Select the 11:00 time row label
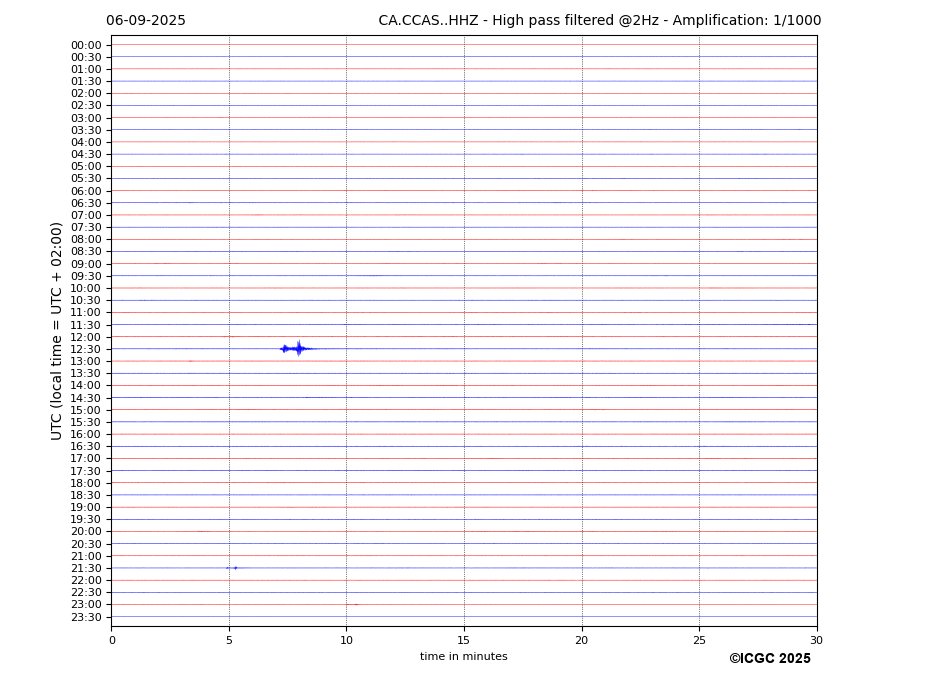Screen dimensions: 927x696 point(86,313)
